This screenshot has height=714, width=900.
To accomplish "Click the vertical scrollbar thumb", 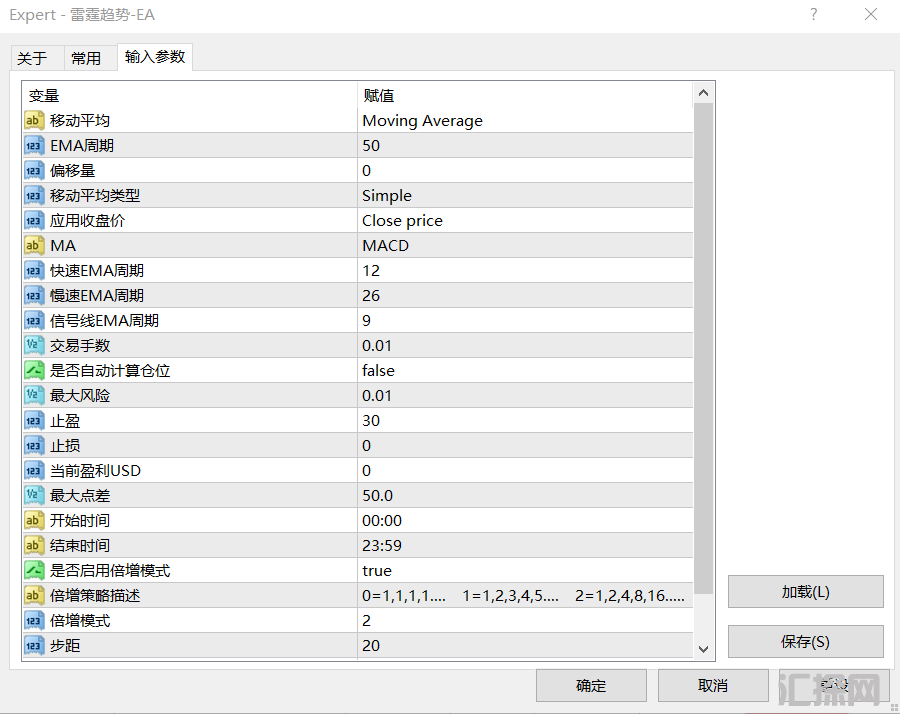I will click(704, 348).
